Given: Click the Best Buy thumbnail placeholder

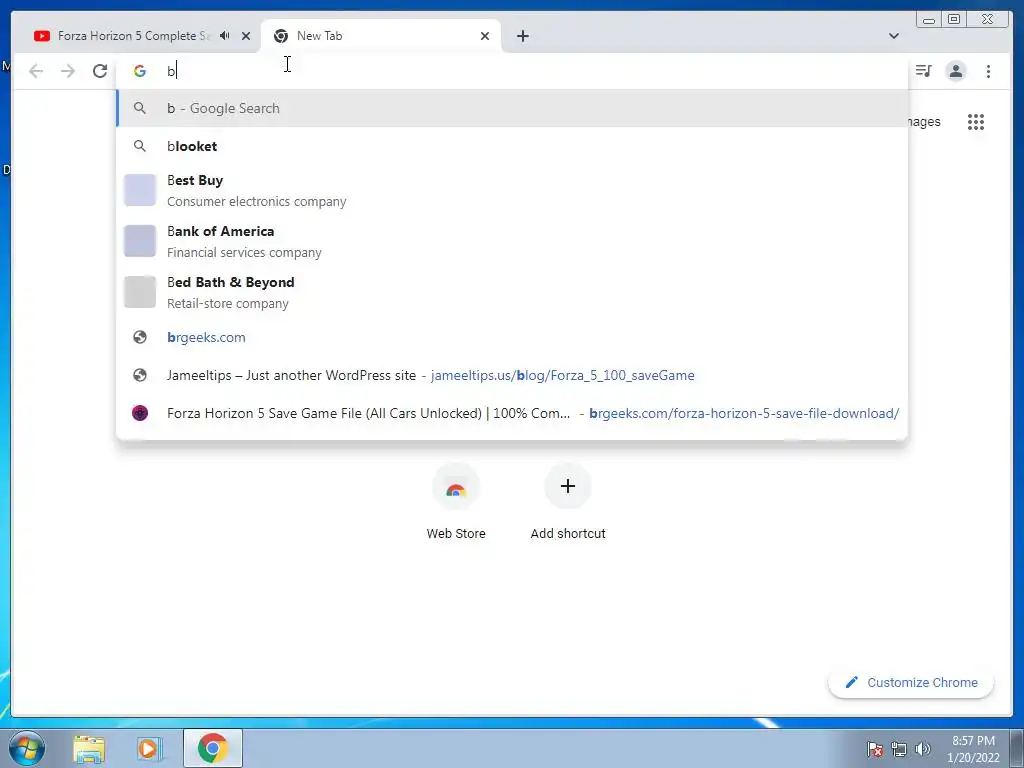Looking at the screenshot, I should coord(140,190).
